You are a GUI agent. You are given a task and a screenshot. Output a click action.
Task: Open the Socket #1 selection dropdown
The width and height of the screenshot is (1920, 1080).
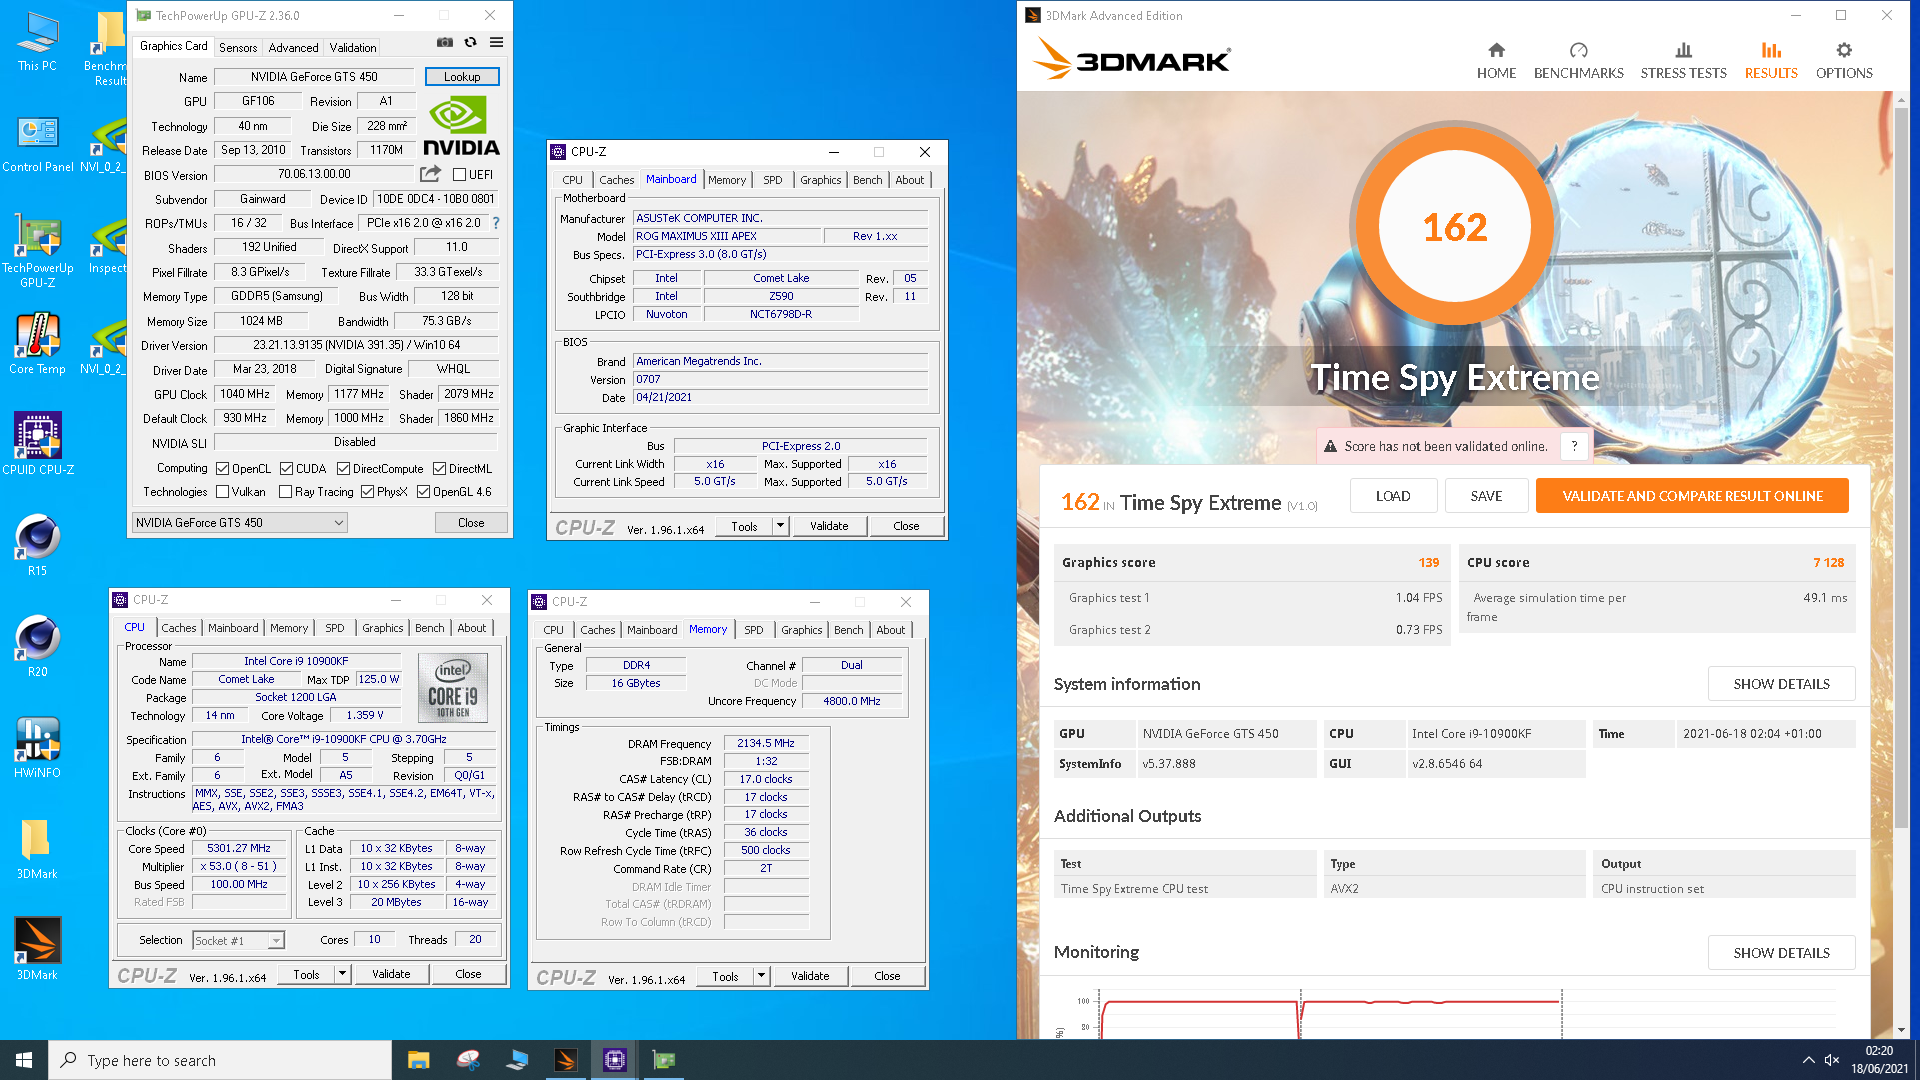coord(238,940)
